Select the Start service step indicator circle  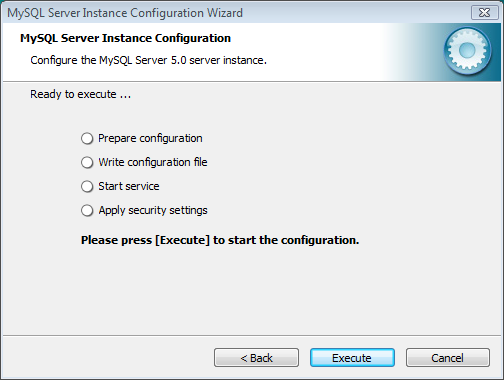point(87,186)
